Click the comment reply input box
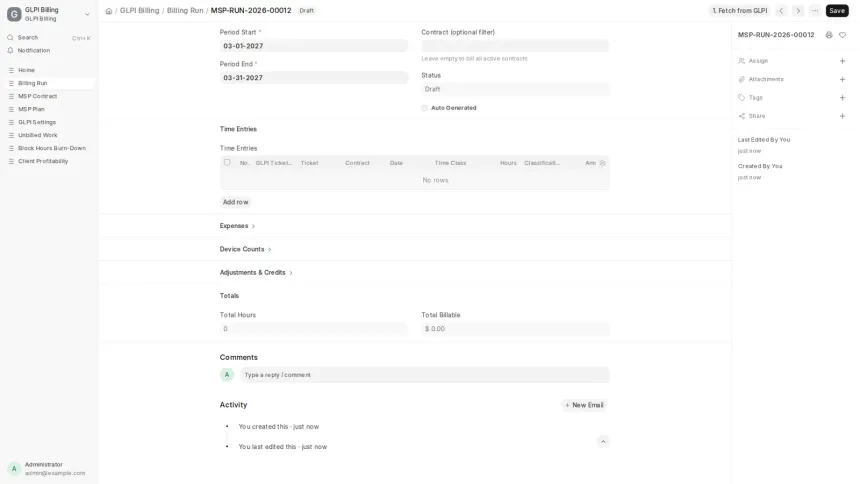 pyautogui.click(x=425, y=375)
